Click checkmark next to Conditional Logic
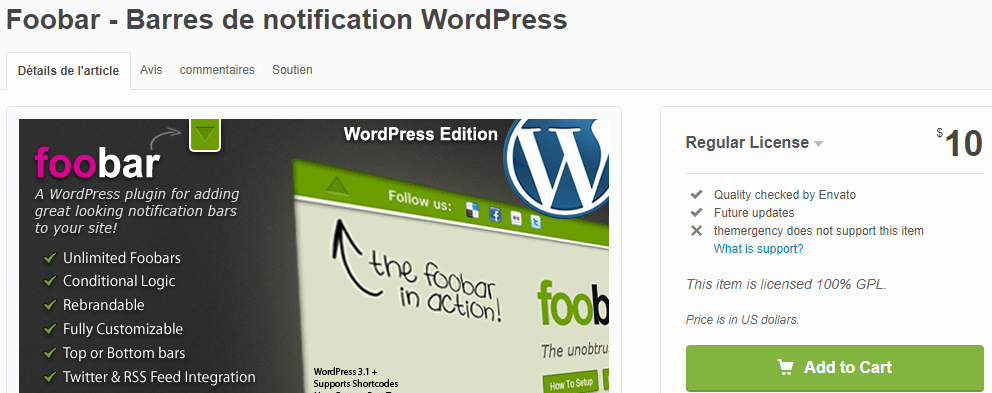 tap(49, 280)
